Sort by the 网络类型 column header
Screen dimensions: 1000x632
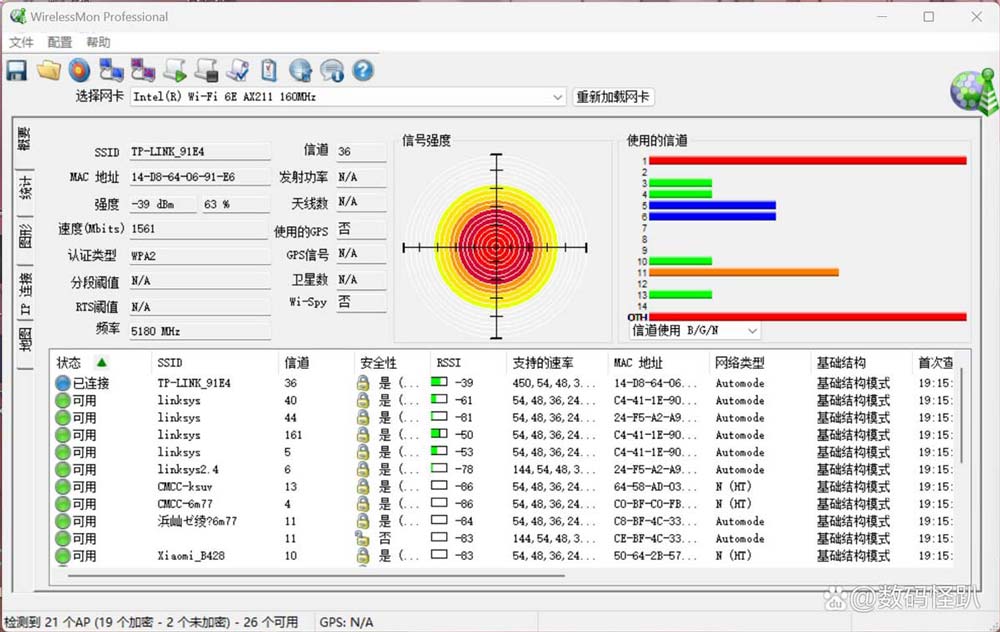(x=760, y=363)
